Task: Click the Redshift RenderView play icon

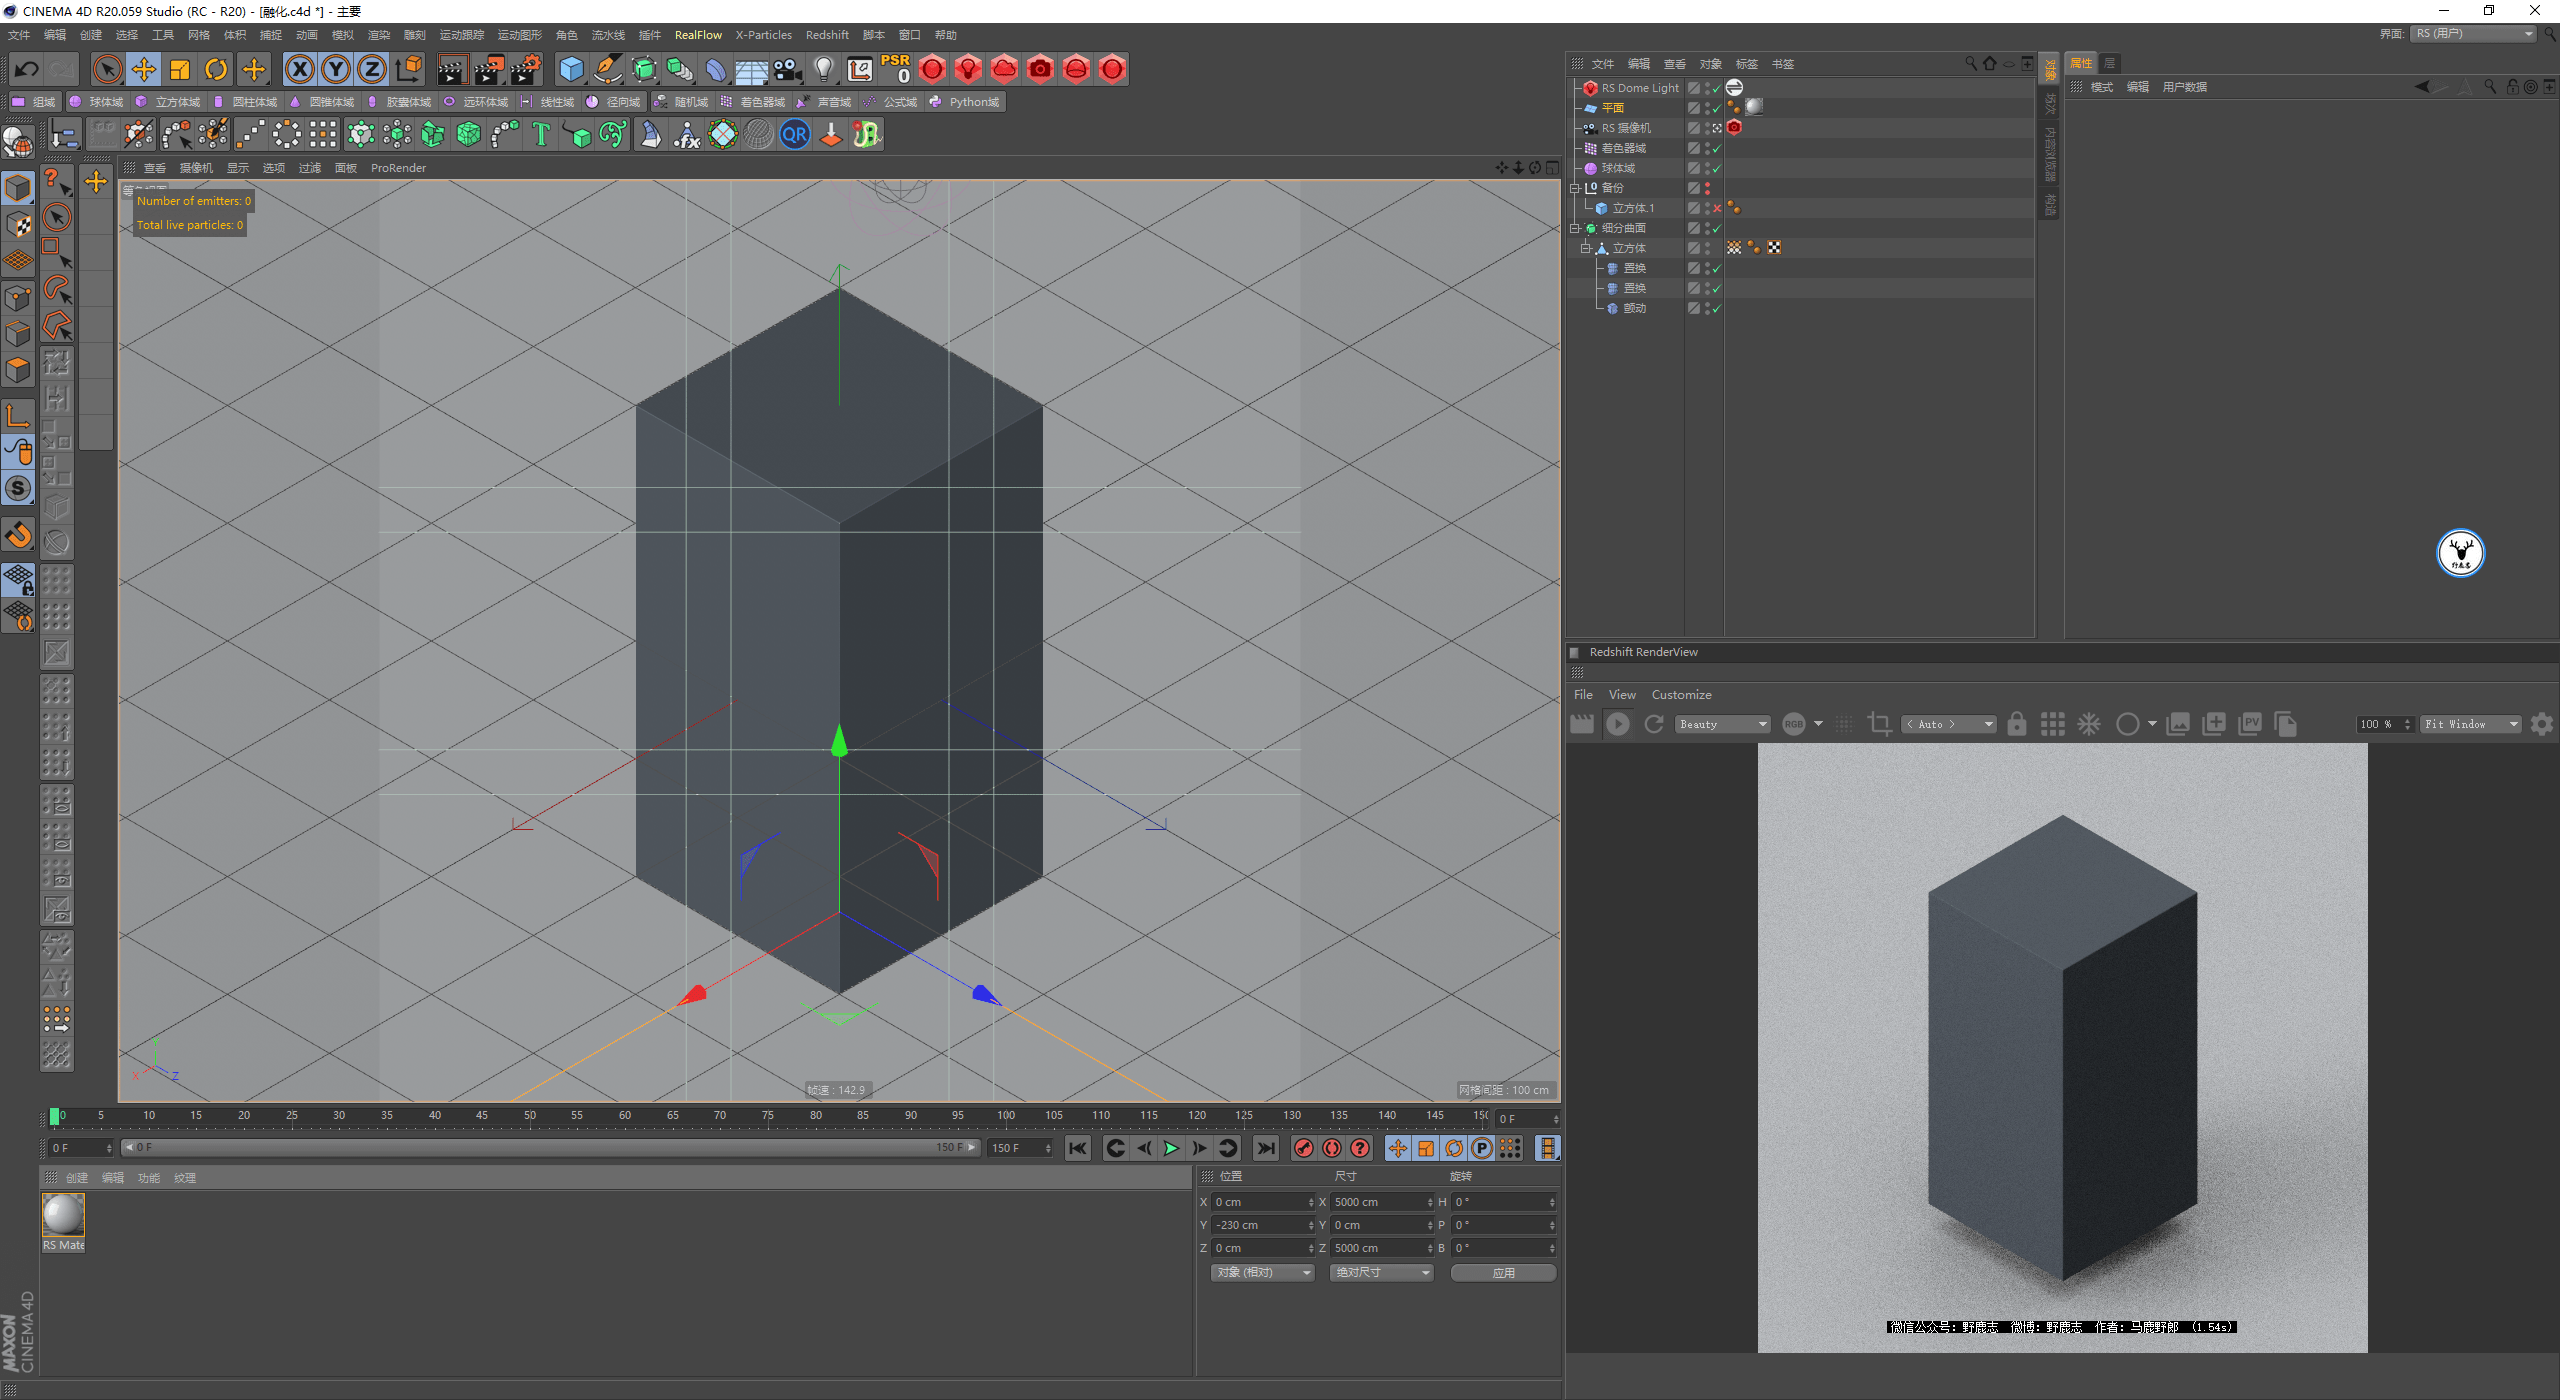Action: coord(1617,724)
